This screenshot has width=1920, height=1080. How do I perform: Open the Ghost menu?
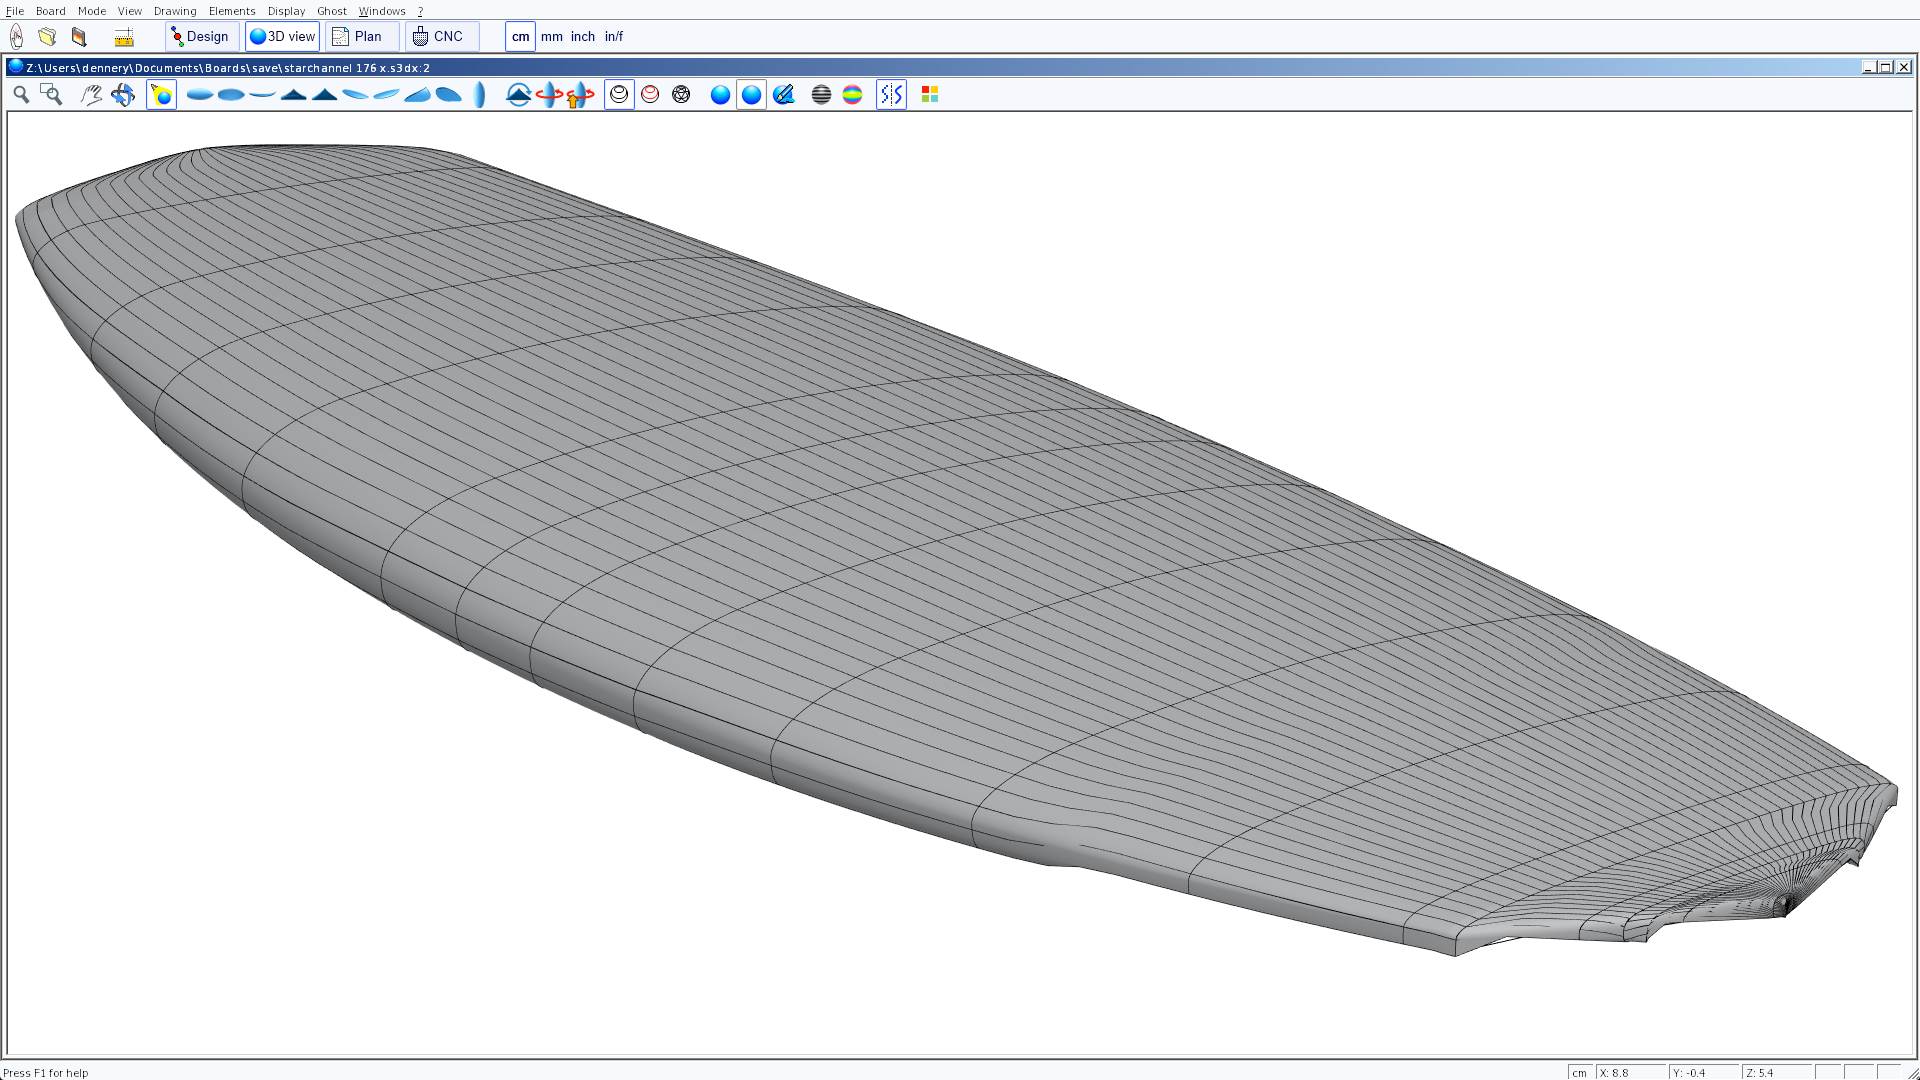(x=331, y=11)
